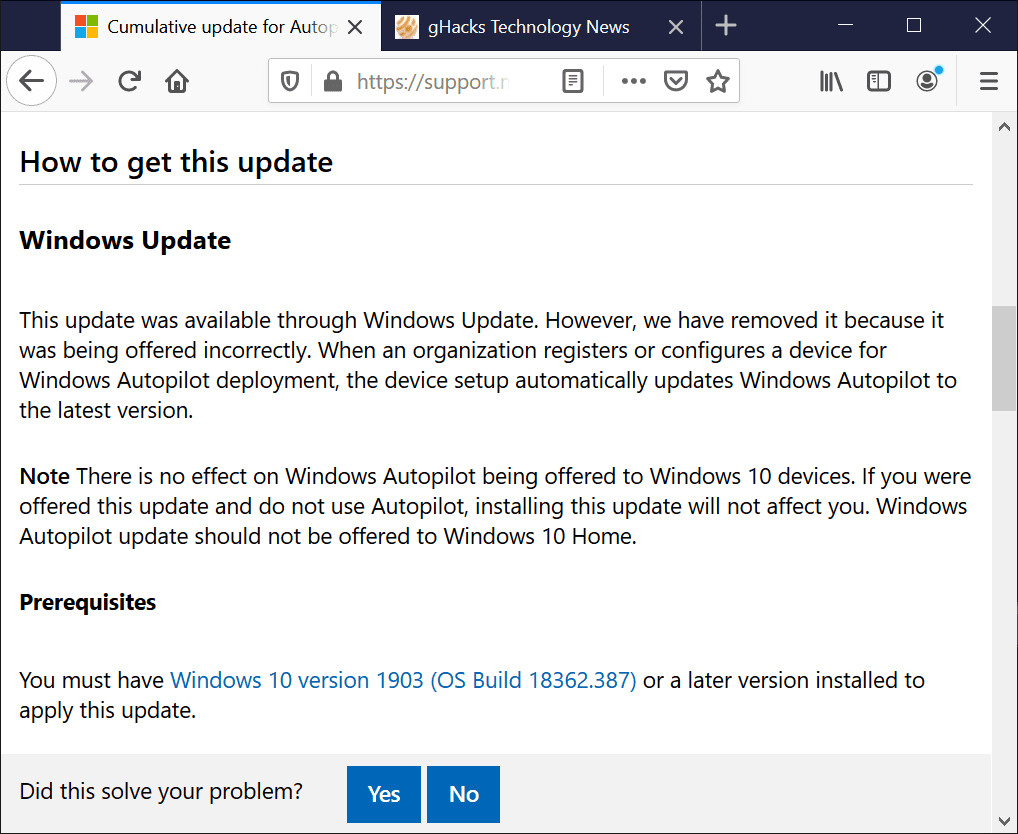Open the Firefox home page
Image resolution: width=1018 pixels, height=834 pixels.
177,81
